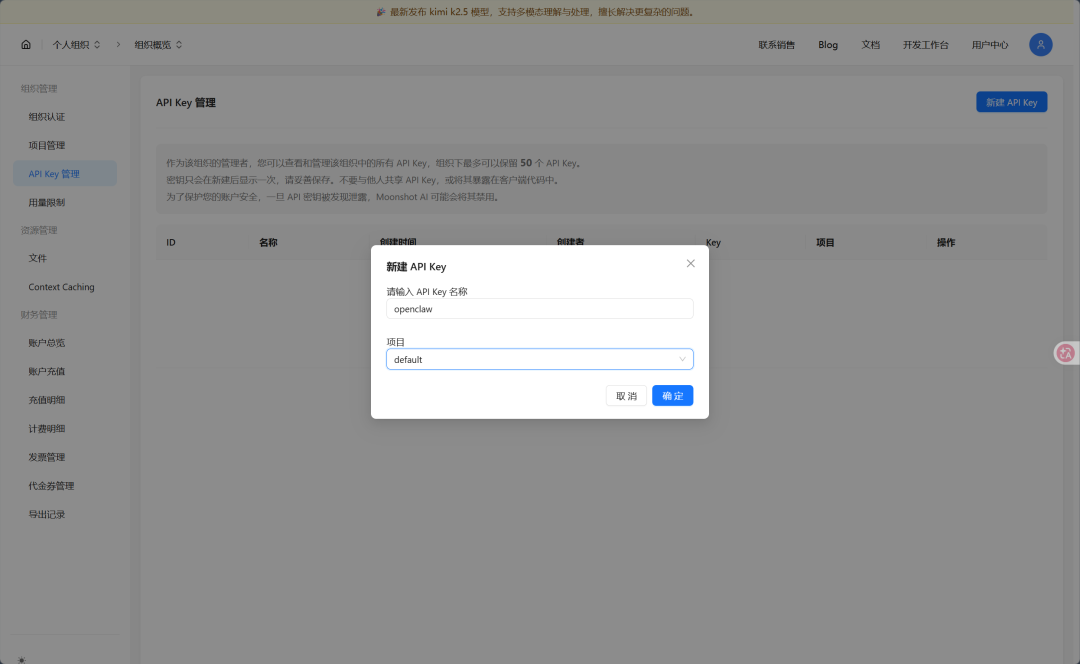Click the 操作 column header
1080x664 pixels.
[946, 242]
